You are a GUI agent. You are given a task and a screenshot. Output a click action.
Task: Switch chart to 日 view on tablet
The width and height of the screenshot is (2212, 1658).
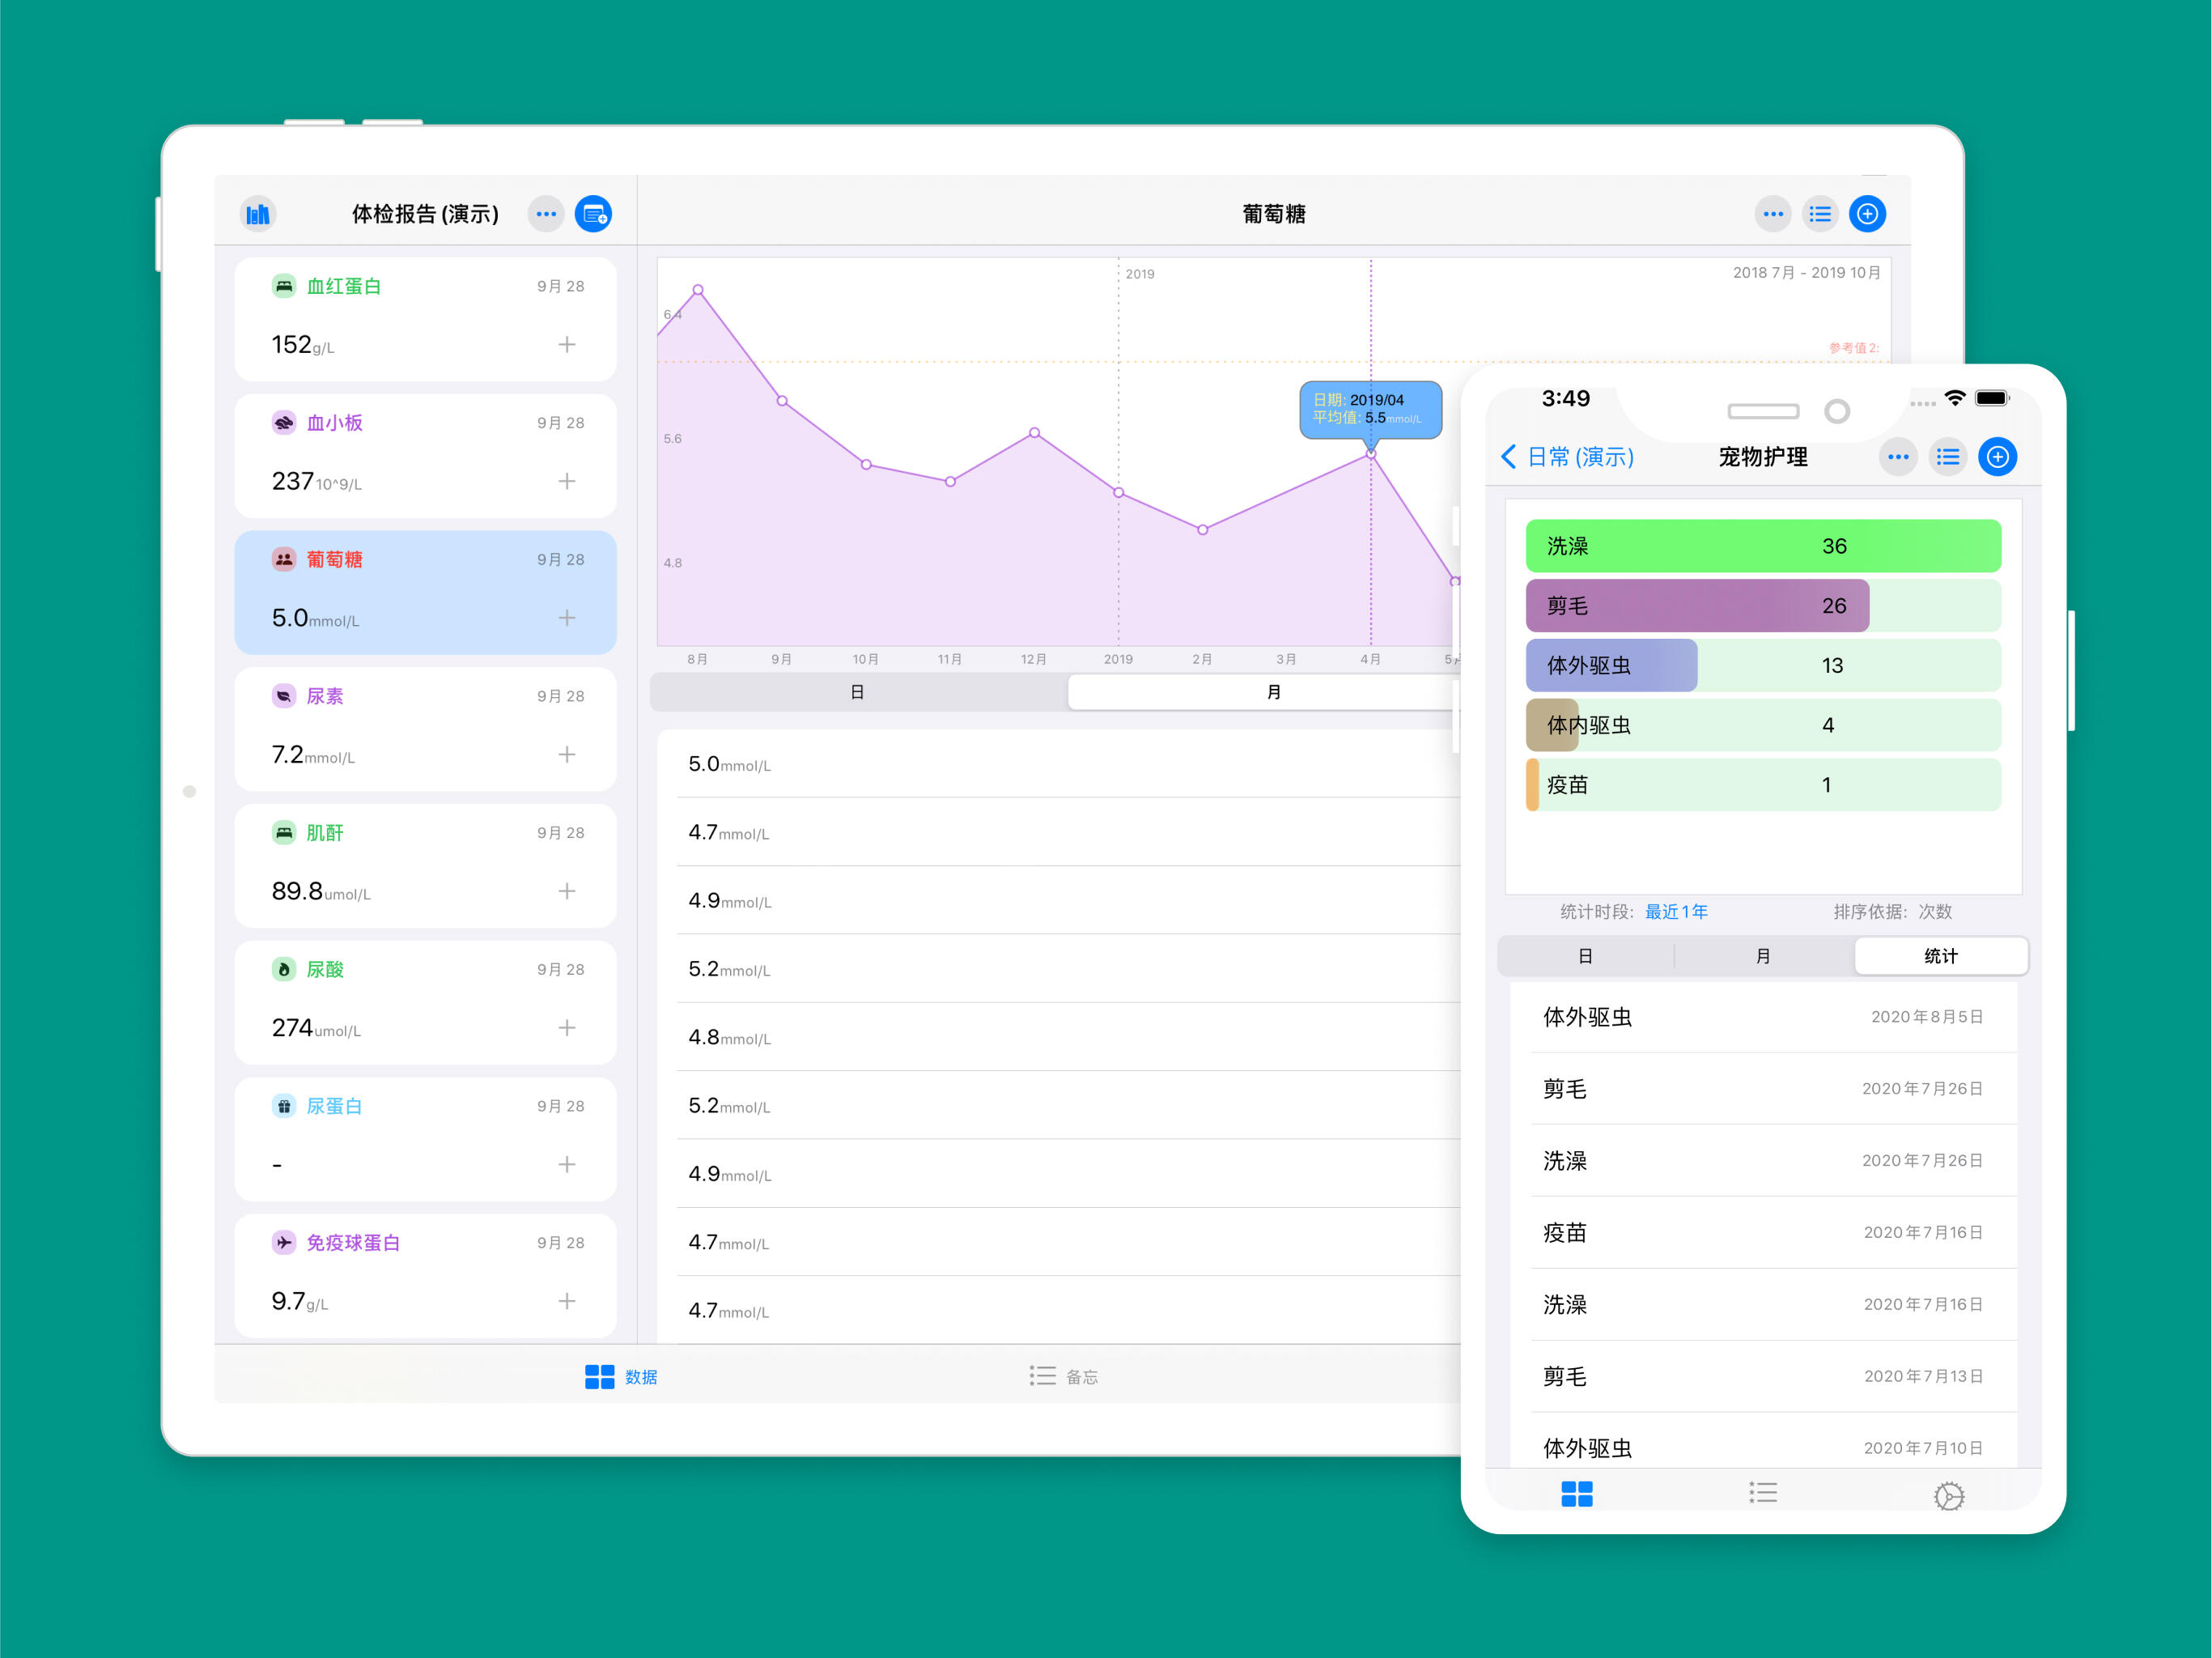(x=857, y=692)
